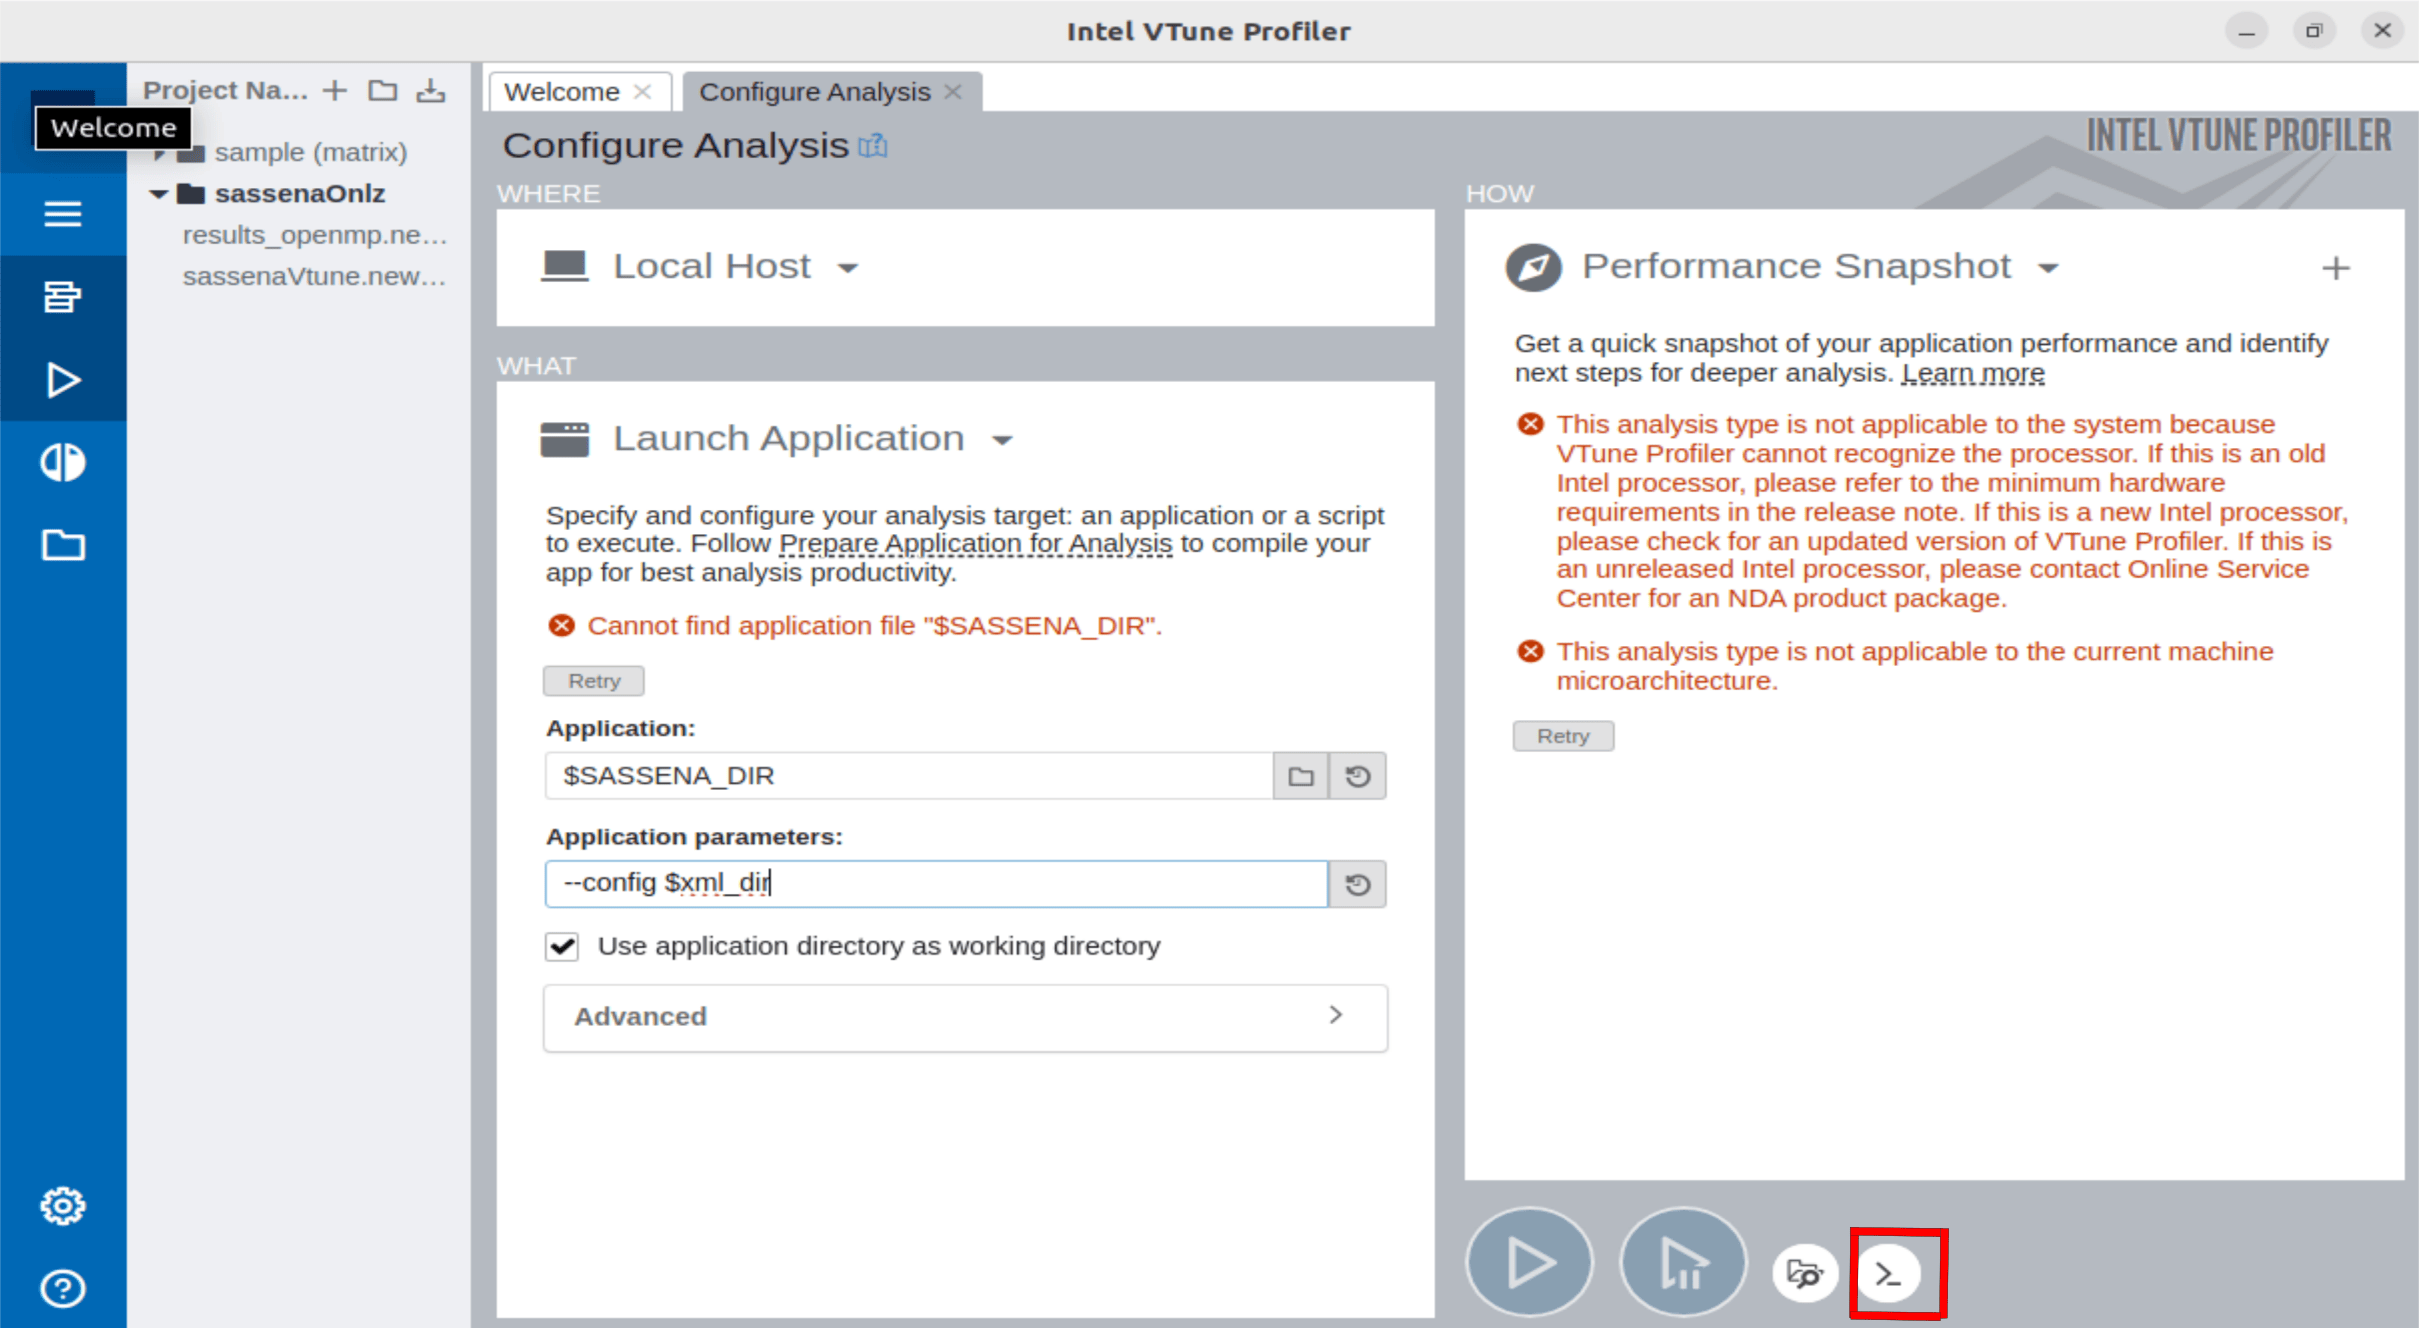Open the Launch Application mode dropdown
The width and height of the screenshot is (2419, 1328).
(x=1002, y=440)
